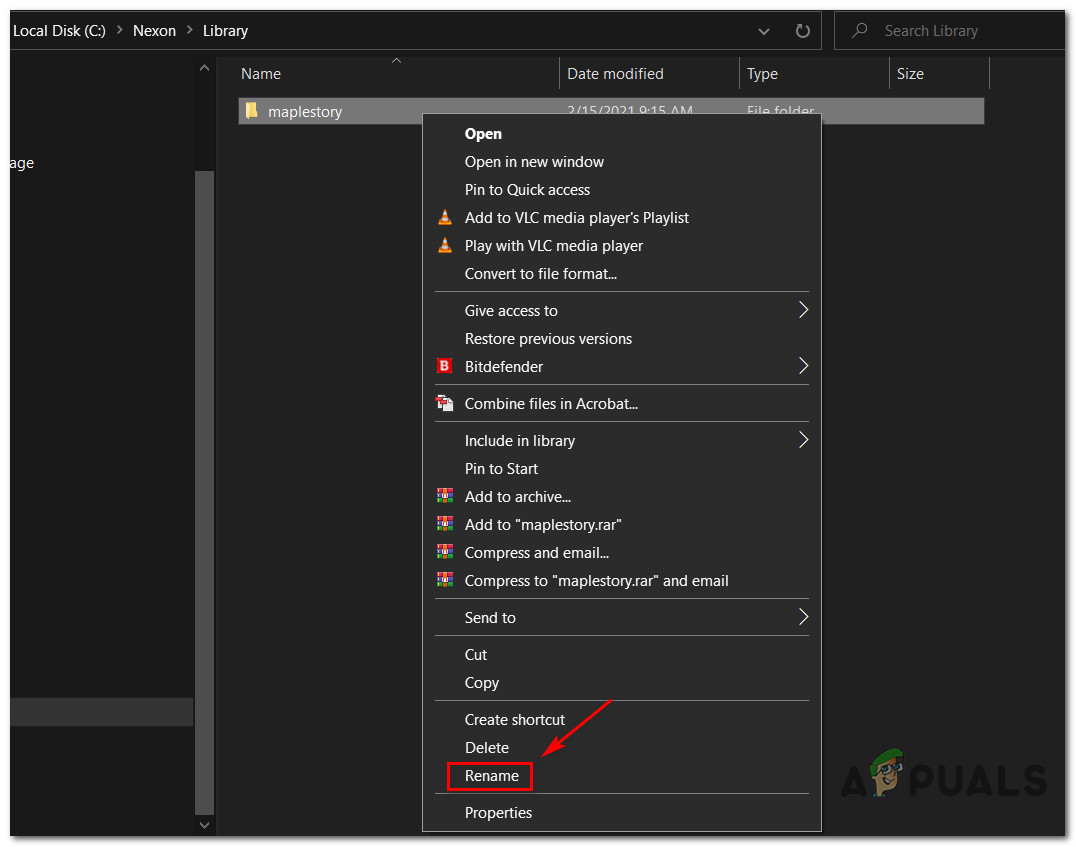Click the VLC cone icon beside Add to Playlist
Viewport: 1076px width, 847px height.
pyautogui.click(x=445, y=218)
